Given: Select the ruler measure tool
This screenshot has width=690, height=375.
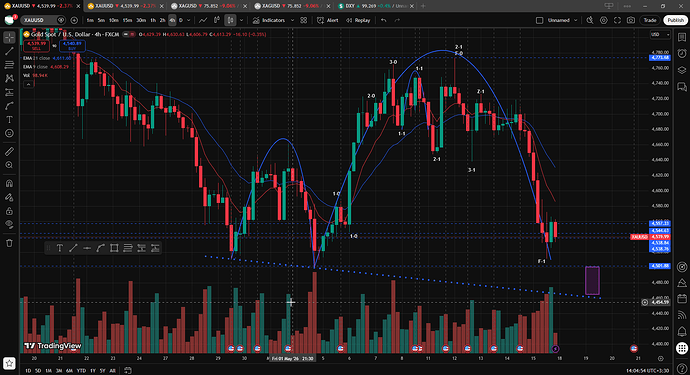Looking at the screenshot, I should pos(9,151).
